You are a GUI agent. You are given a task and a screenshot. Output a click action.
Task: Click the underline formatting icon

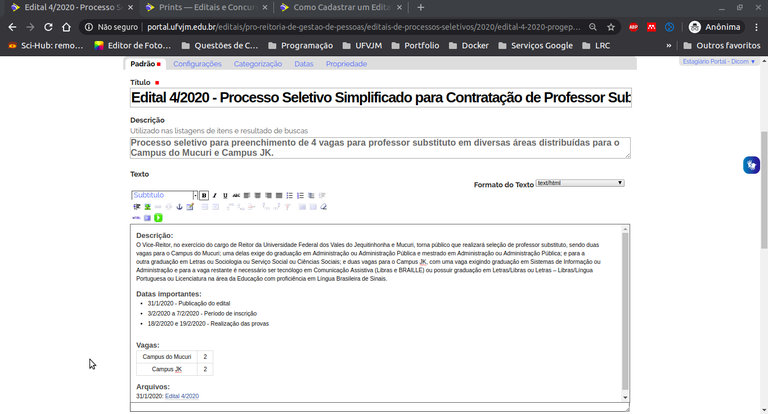[225, 196]
